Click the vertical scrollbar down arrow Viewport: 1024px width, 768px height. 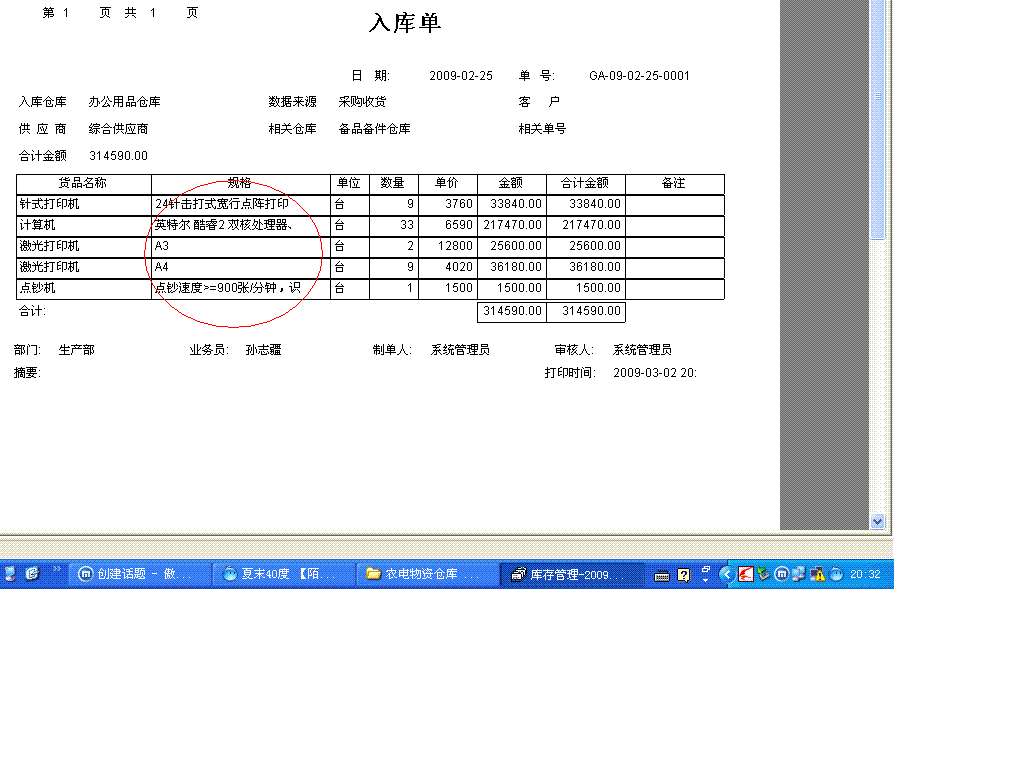[877, 521]
